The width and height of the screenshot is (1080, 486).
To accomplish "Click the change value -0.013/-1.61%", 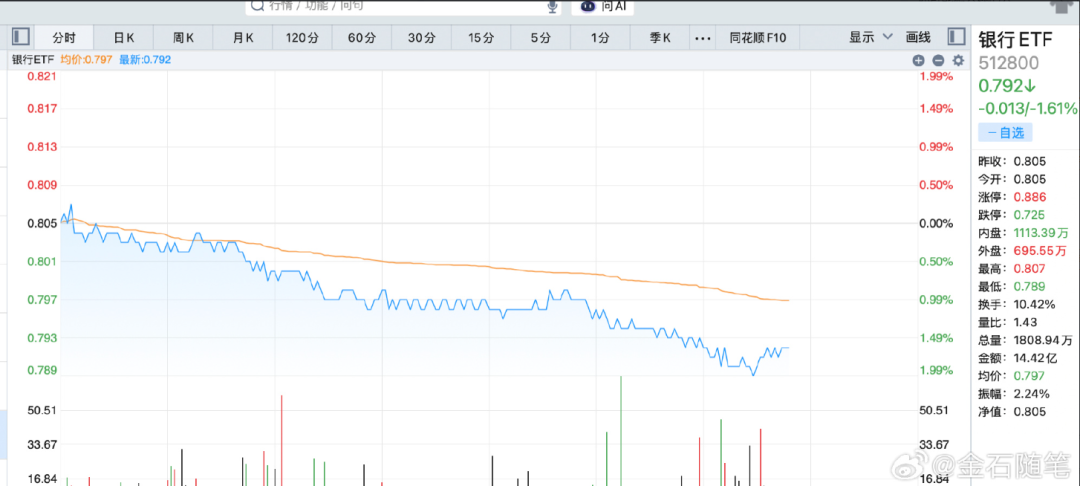I will 1028,109.
